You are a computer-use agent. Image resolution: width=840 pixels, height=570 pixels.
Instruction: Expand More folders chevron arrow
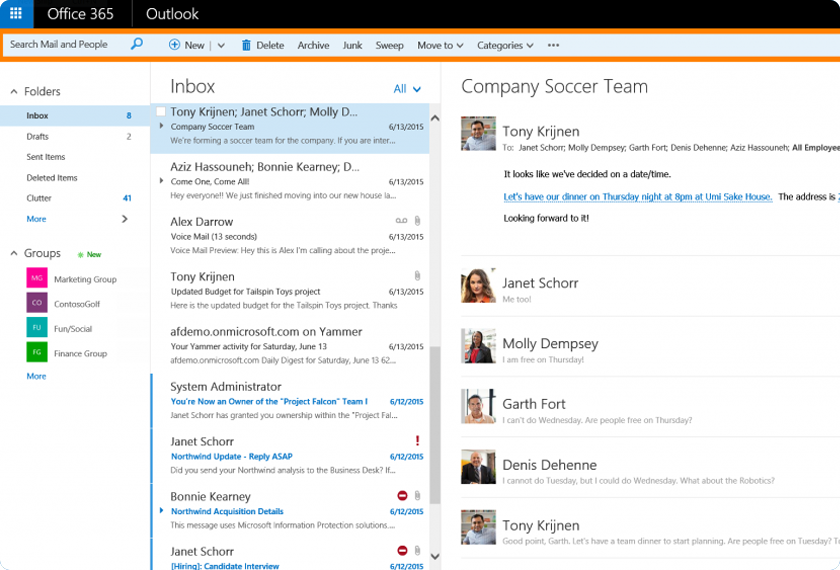125,219
